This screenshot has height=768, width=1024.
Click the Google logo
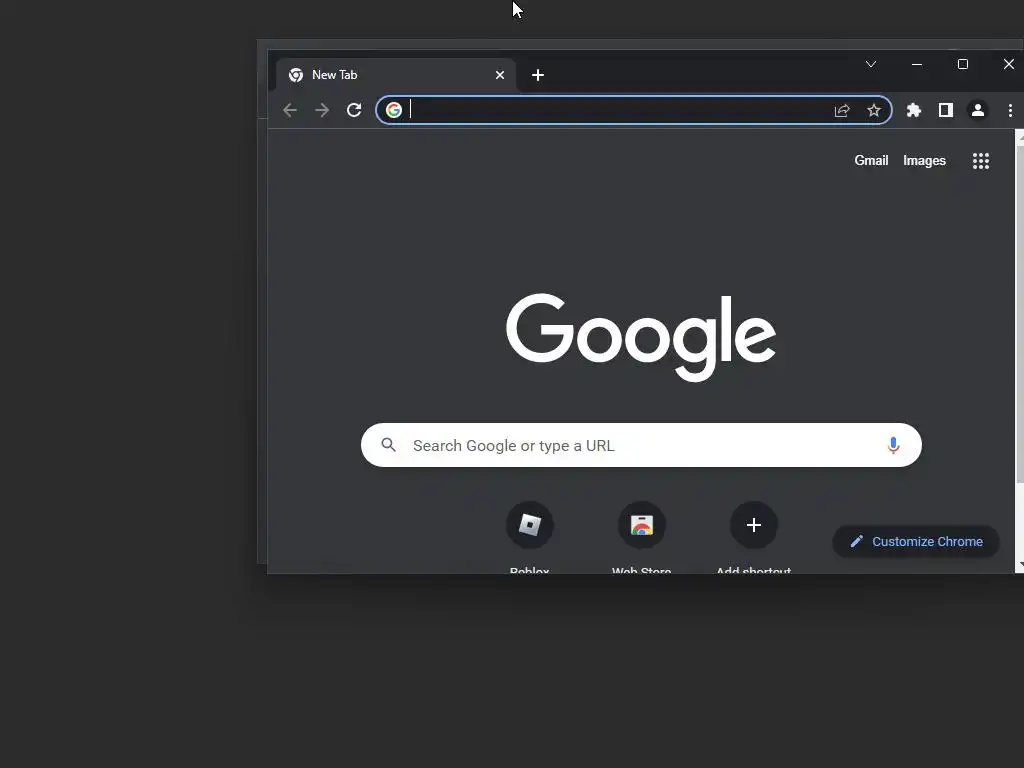pos(641,337)
